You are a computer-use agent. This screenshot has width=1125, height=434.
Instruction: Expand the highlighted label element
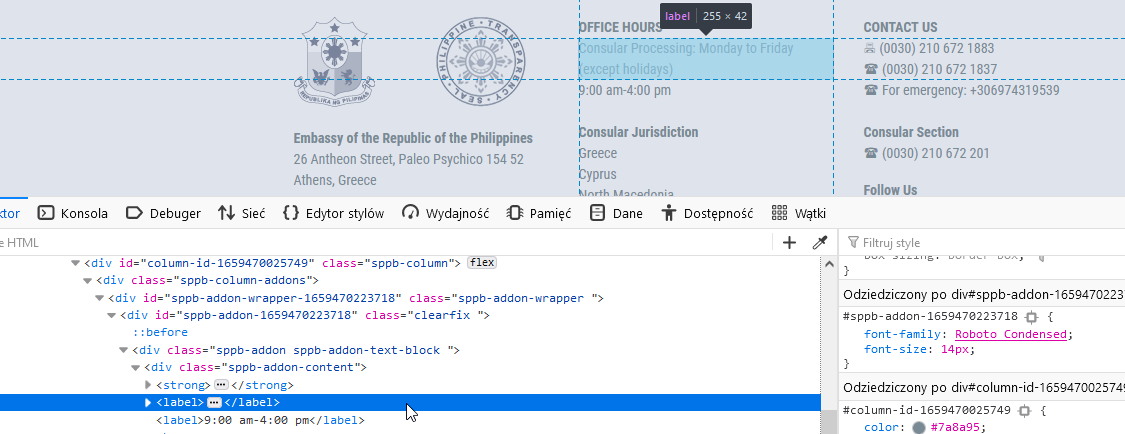click(x=149, y=403)
